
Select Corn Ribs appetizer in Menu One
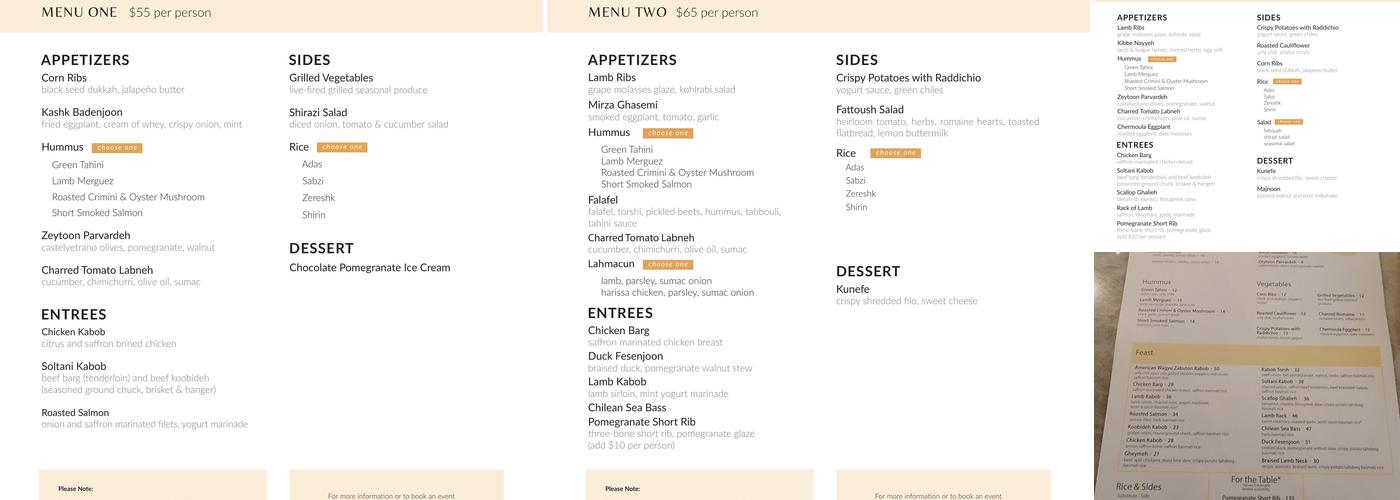coord(64,78)
